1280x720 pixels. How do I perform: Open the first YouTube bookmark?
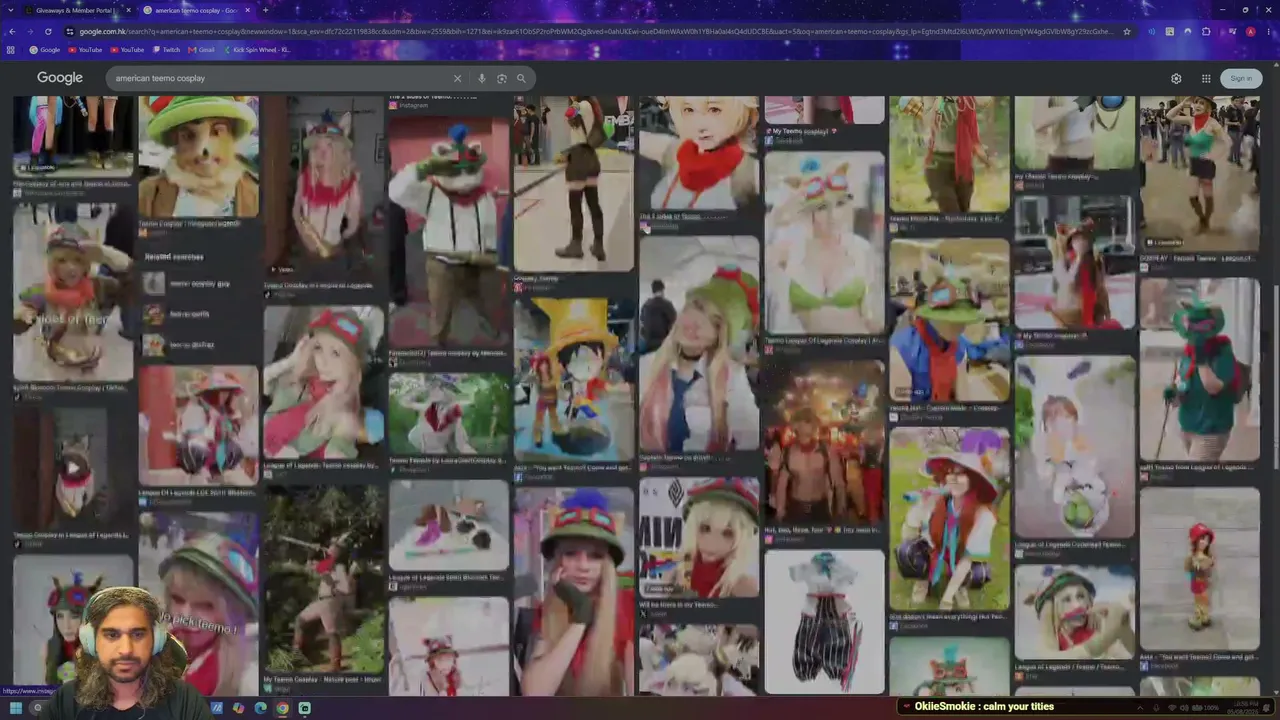click(x=85, y=50)
